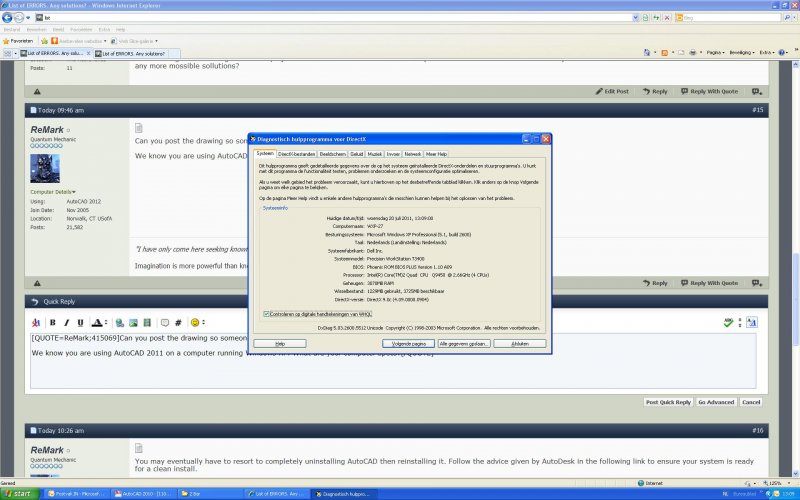Click the add to favorites bar star icon

click(44, 41)
